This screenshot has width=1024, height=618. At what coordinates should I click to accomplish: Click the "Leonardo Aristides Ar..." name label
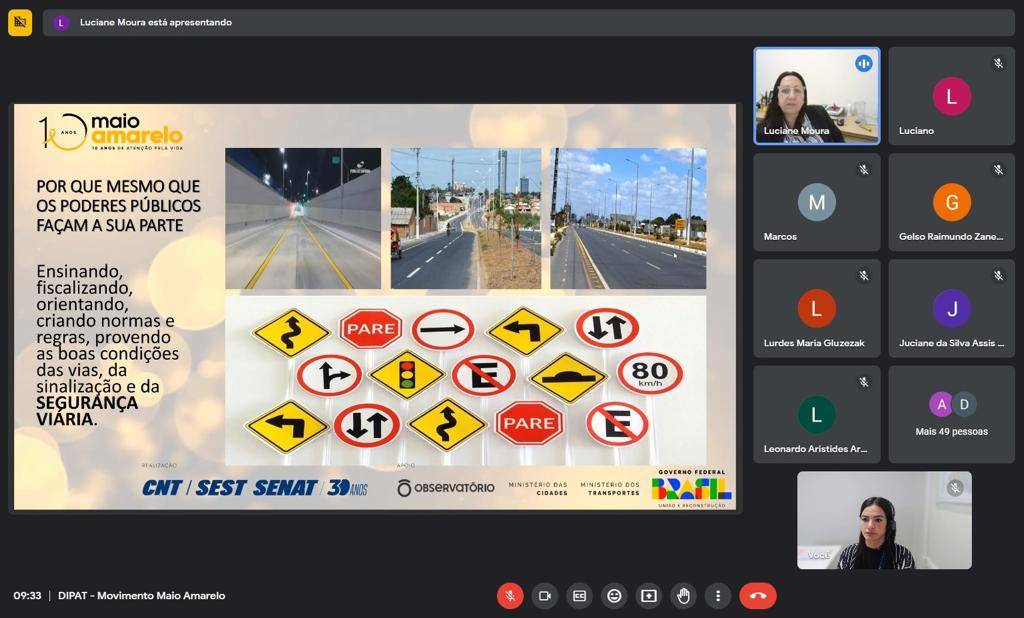(816, 449)
